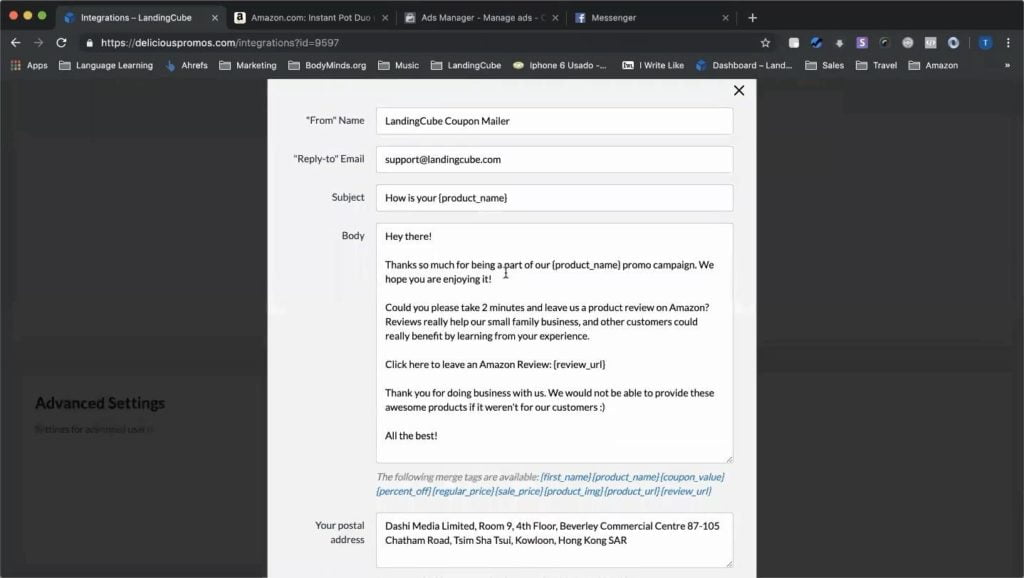Open the Language Learning bookmark folder

(106, 65)
